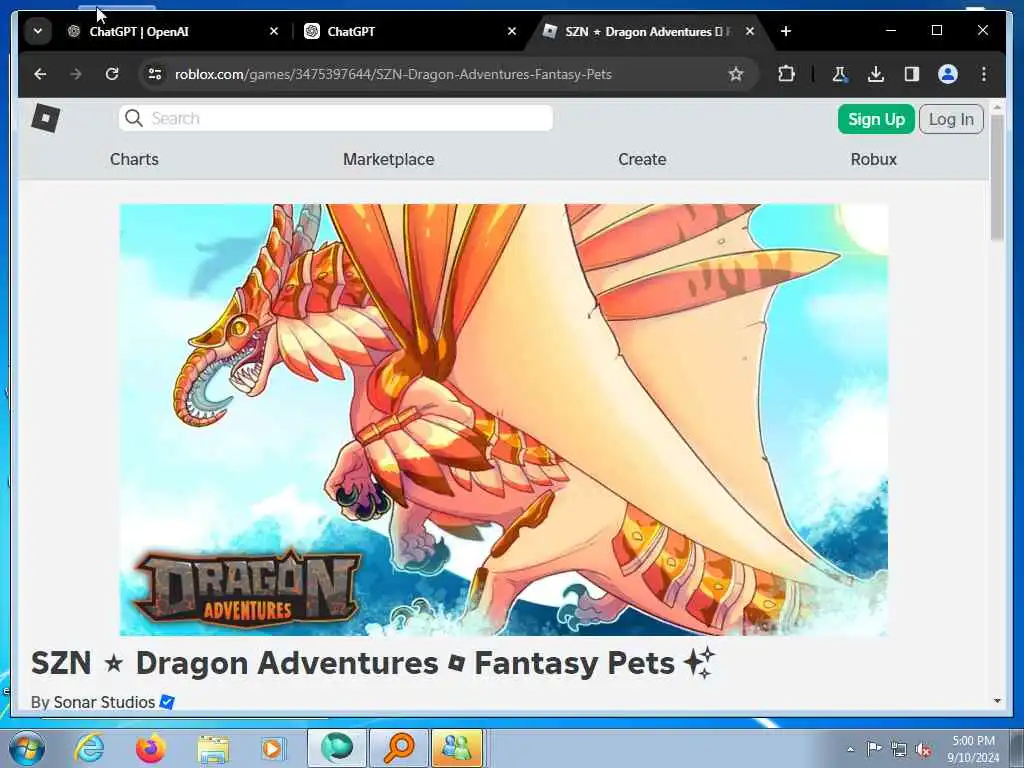Open Windows Media Player taskbar icon

(273, 748)
